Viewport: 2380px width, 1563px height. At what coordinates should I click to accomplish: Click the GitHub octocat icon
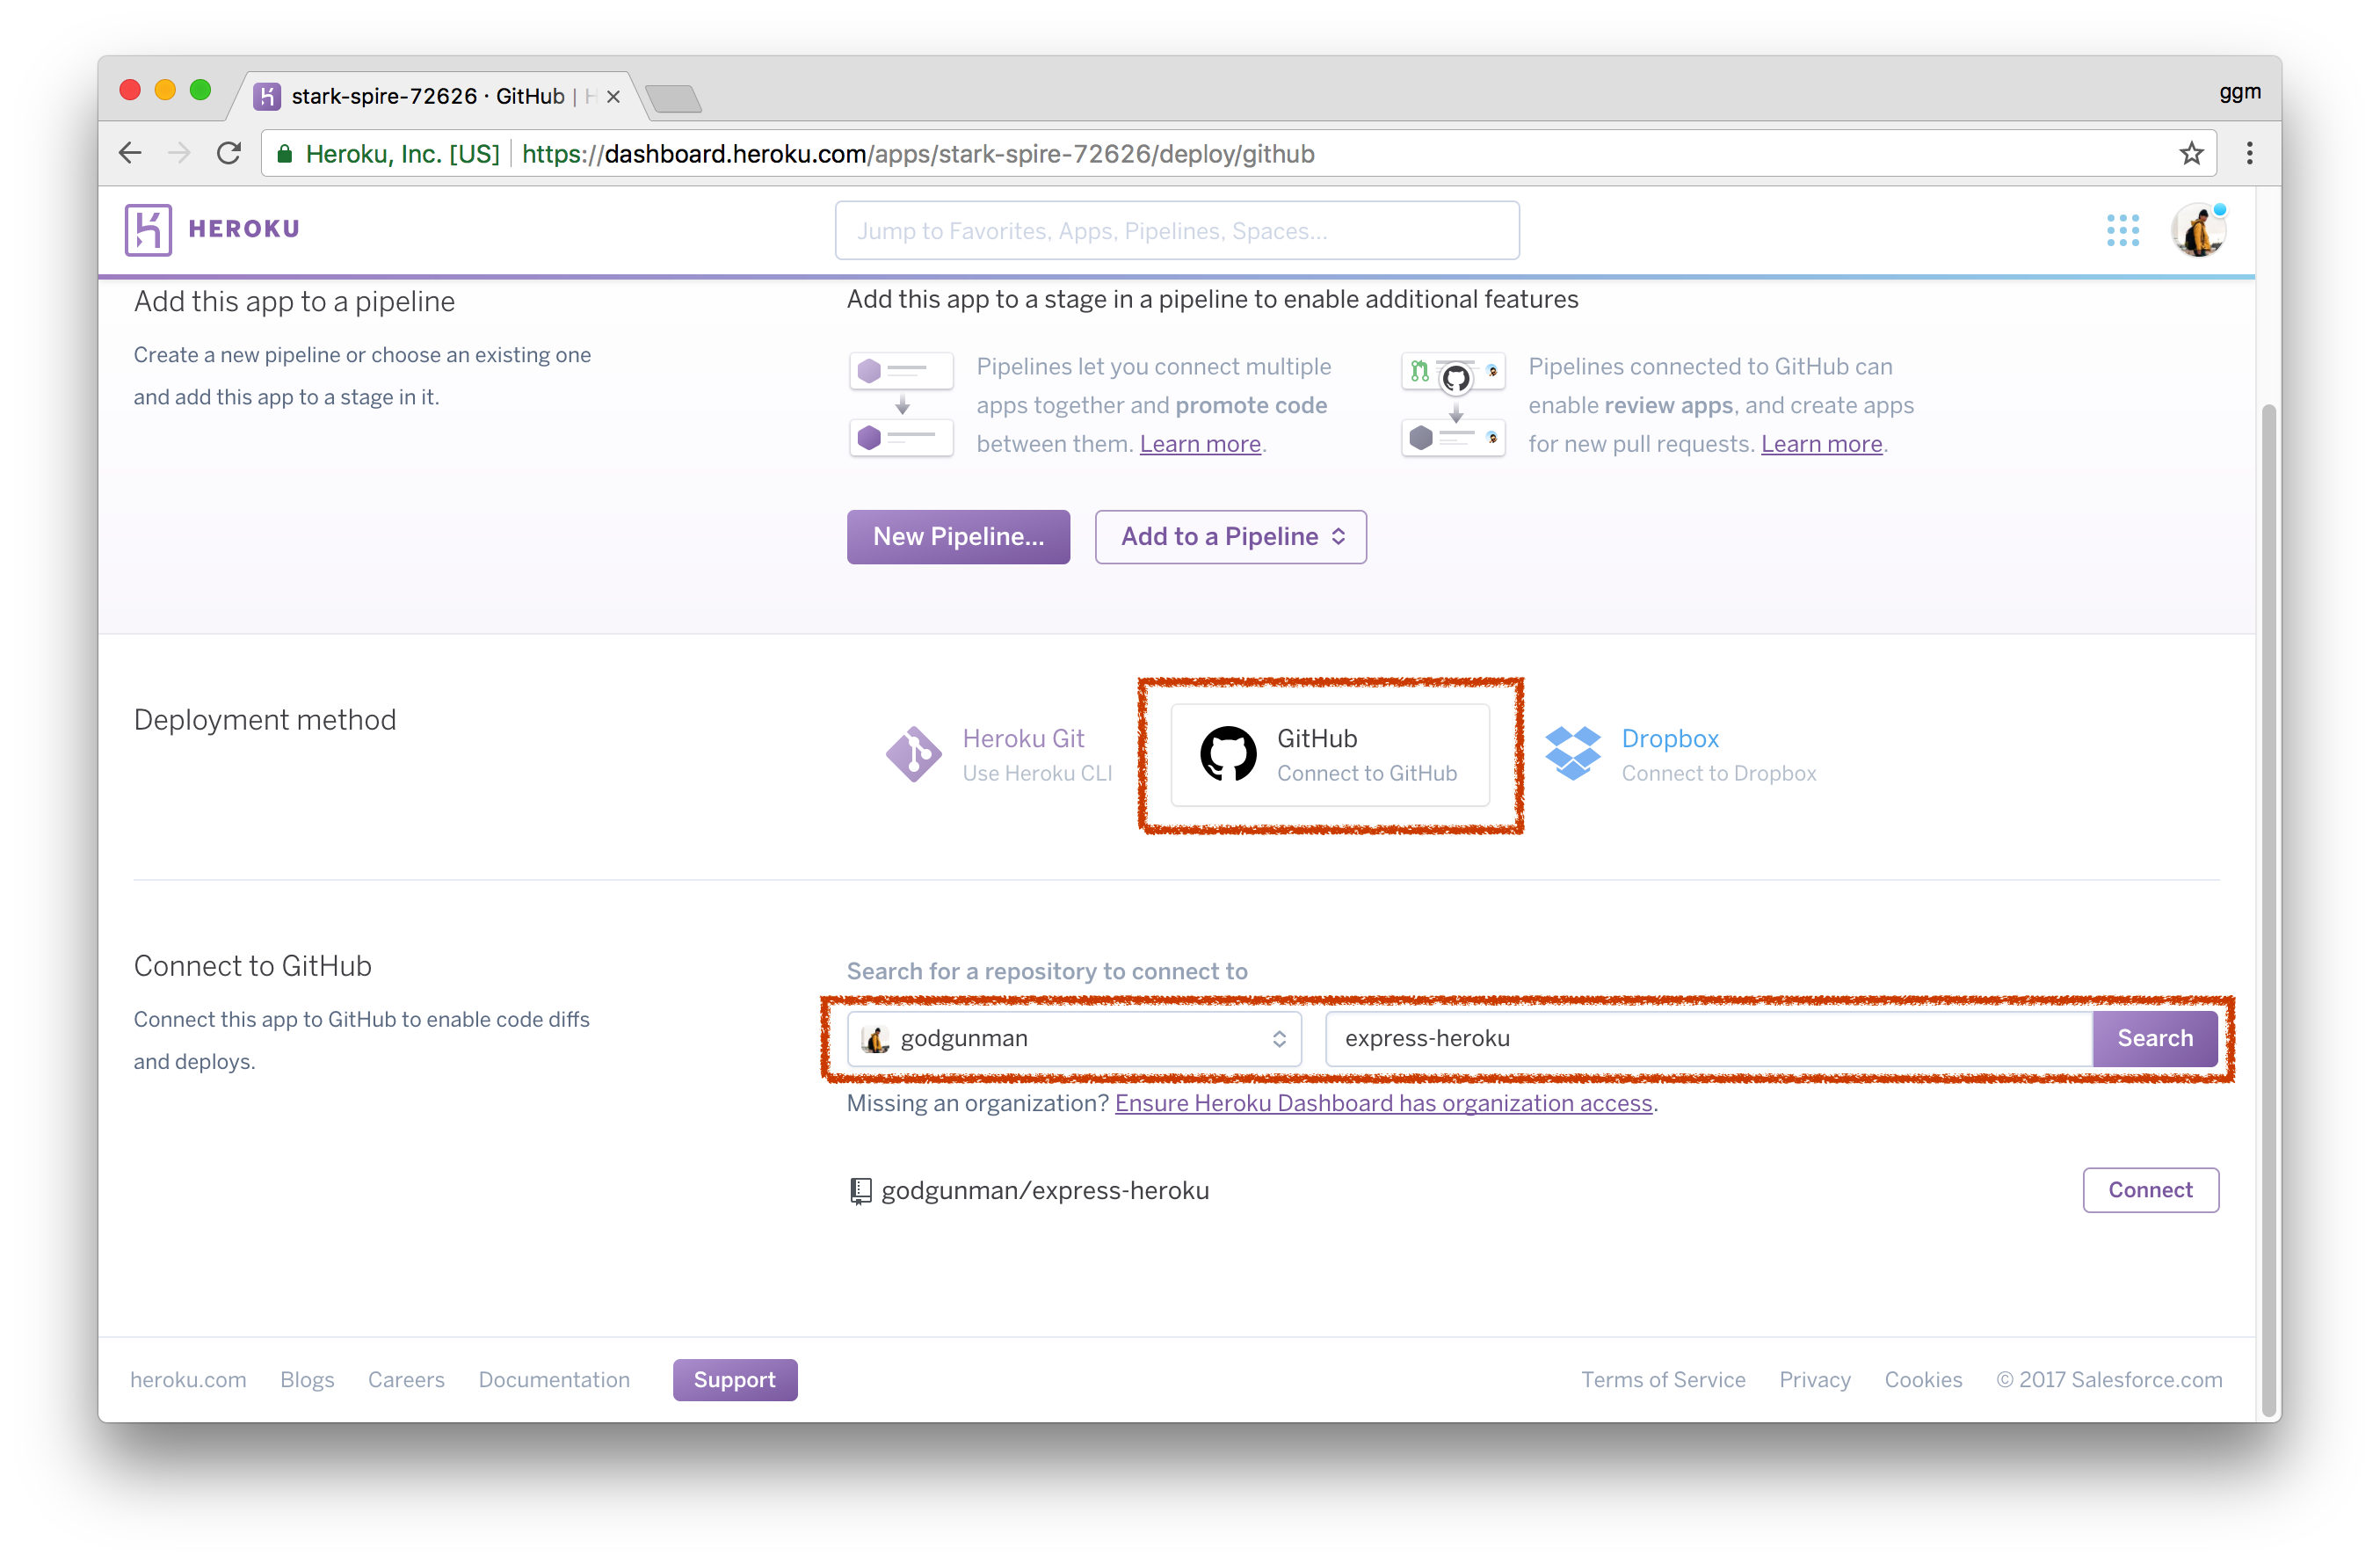coord(1227,754)
